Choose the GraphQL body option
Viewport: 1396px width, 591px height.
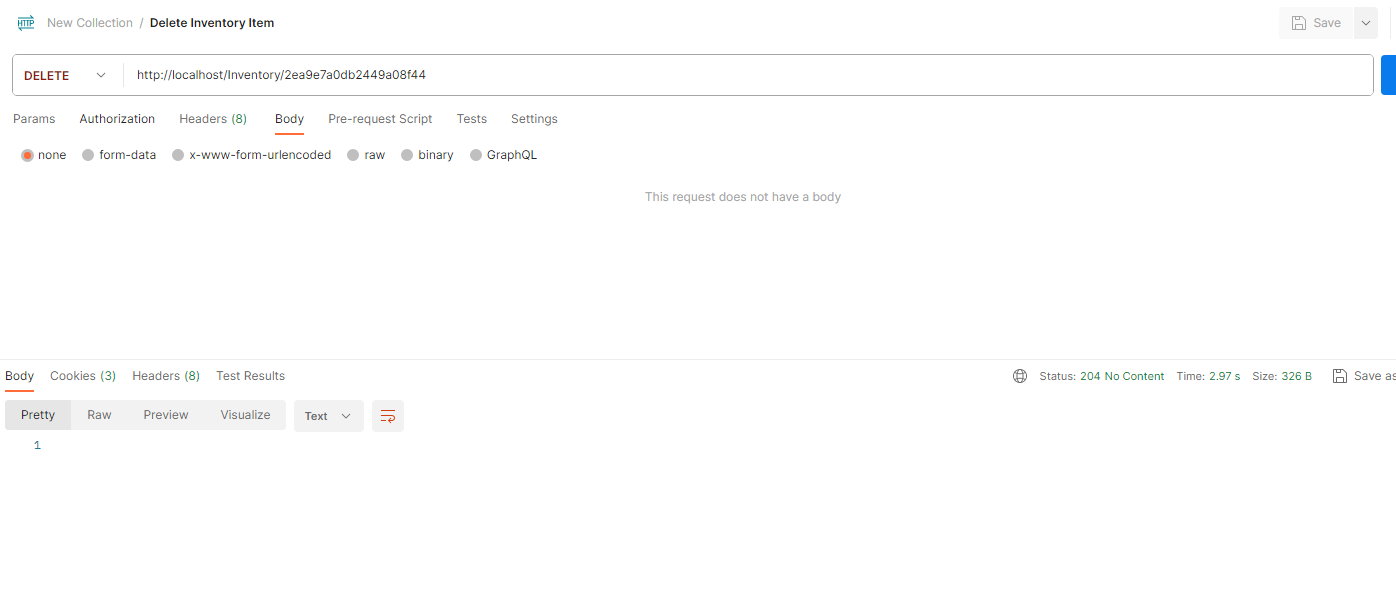point(476,155)
